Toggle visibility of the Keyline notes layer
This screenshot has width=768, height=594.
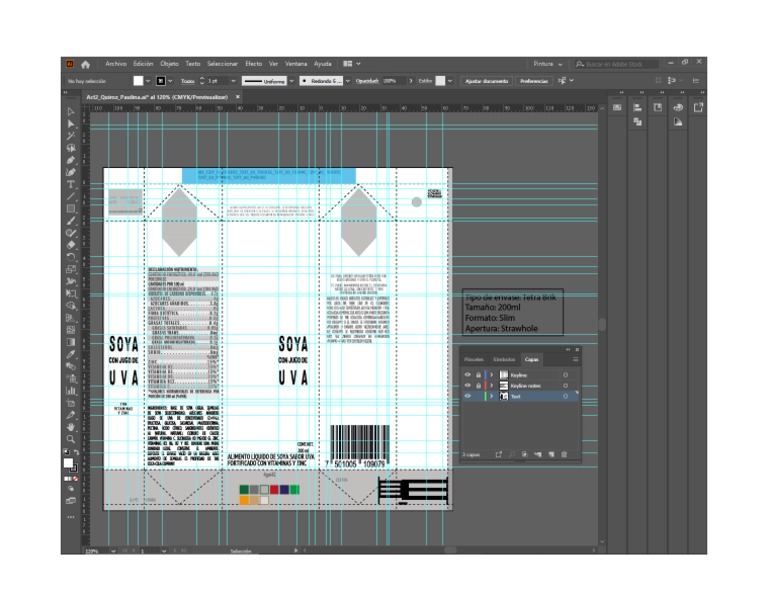pos(467,385)
